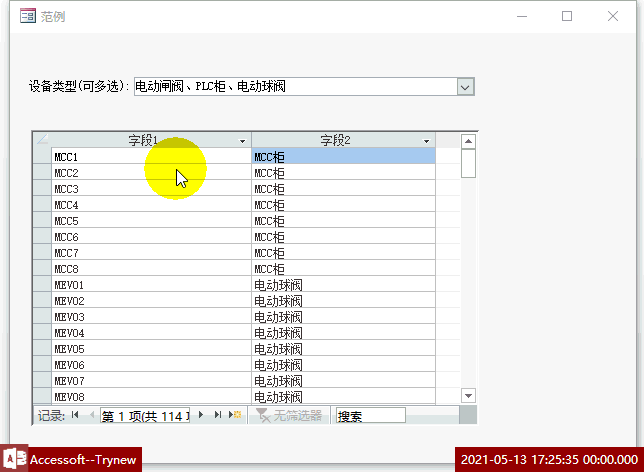The image size is (644, 472).
Task: Maximize the 范例 window
Action: click(x=567, y=16)
